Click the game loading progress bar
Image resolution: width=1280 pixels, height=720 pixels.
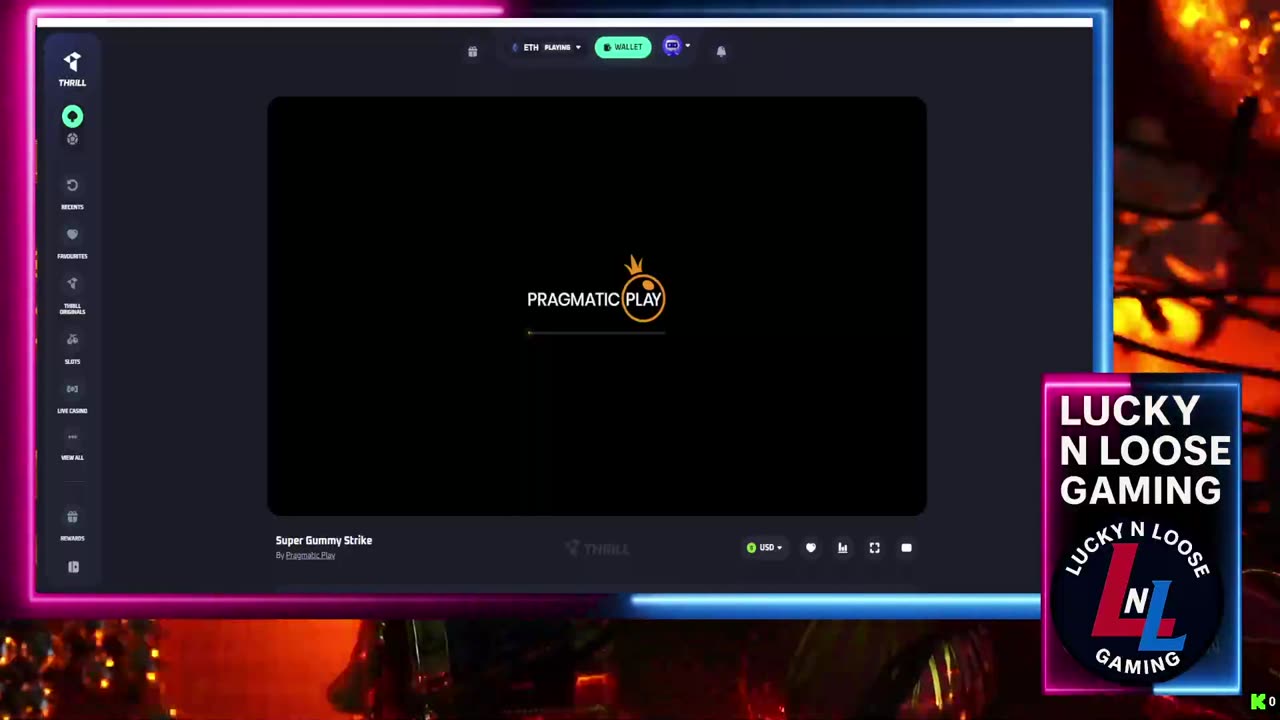pos(596,333)
